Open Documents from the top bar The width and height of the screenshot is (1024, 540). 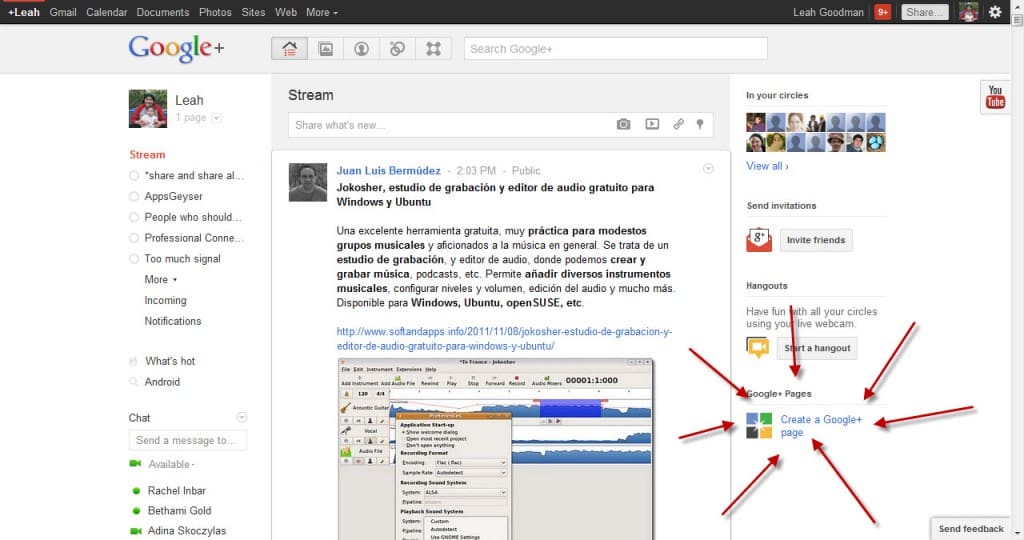(x=163, y=12)
